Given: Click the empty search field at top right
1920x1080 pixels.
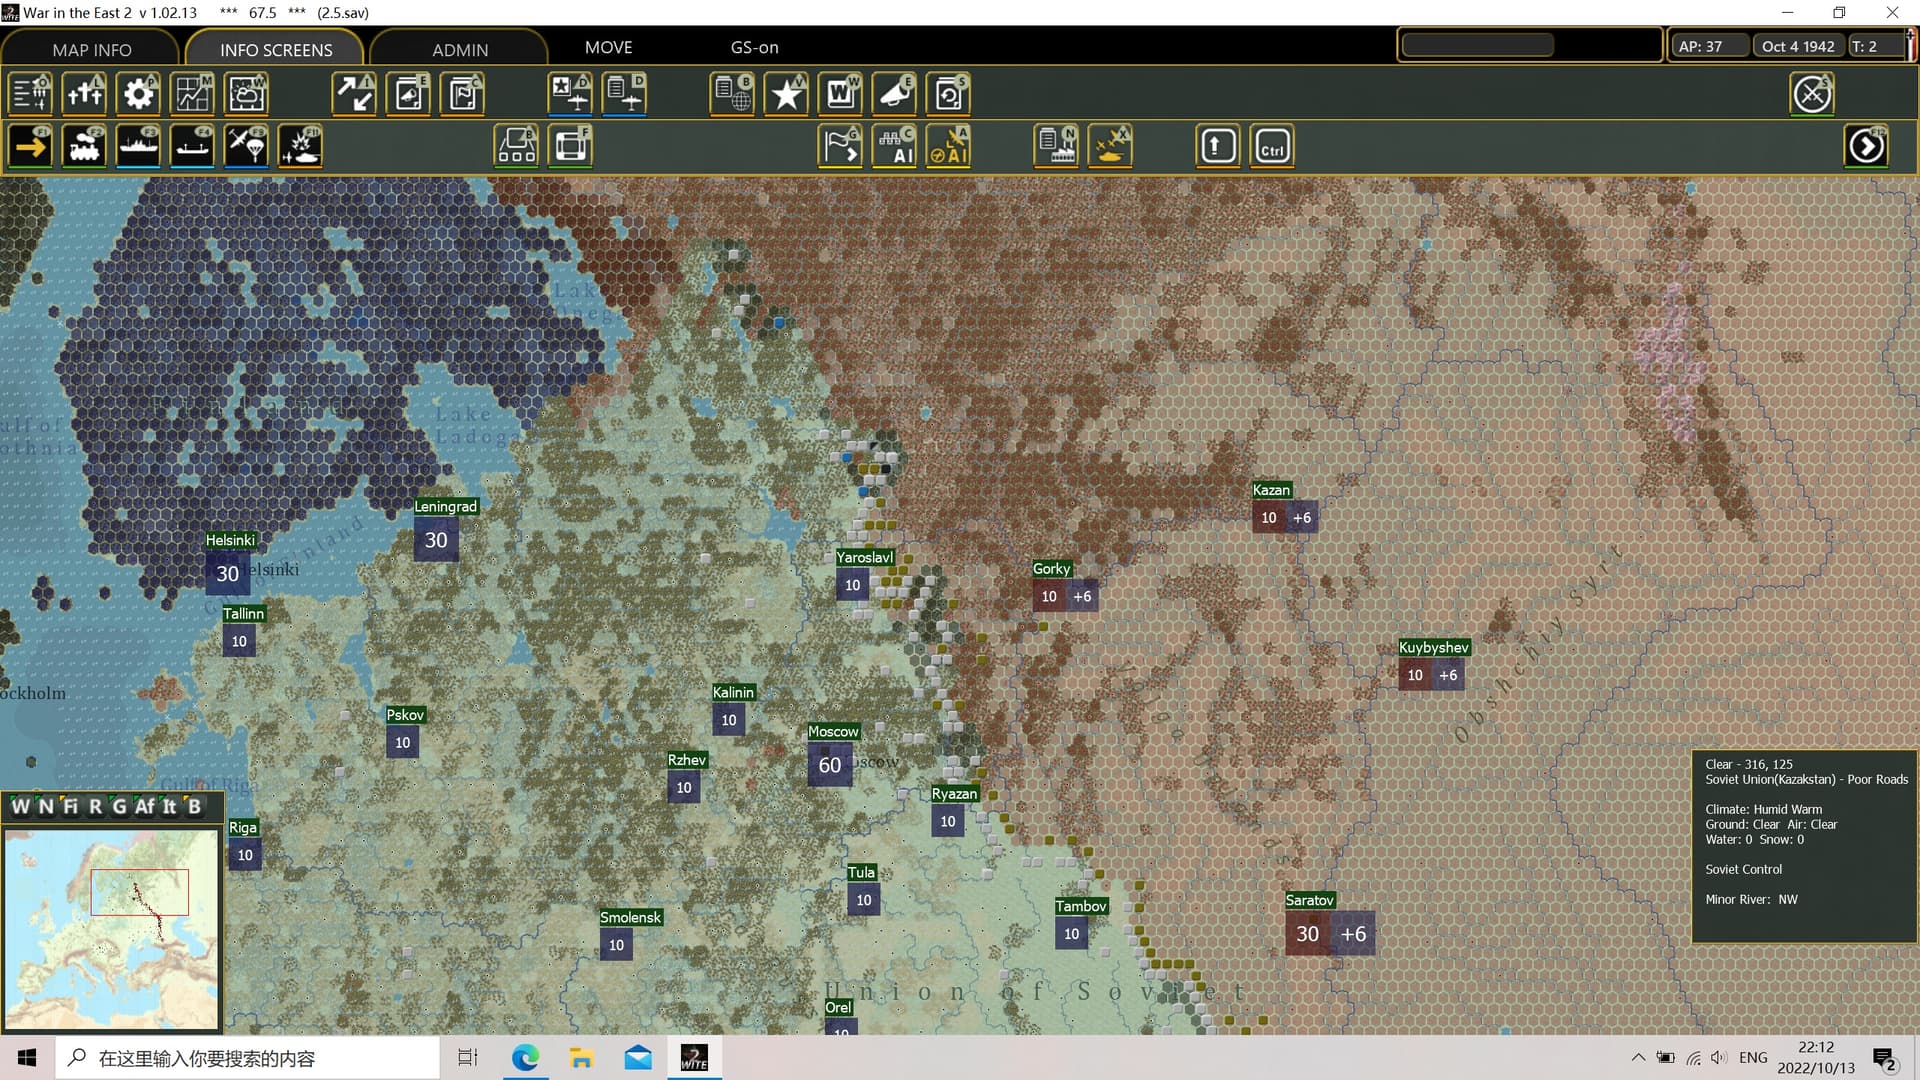Looking at the screenshot, I should click(x=1477, y=46).
